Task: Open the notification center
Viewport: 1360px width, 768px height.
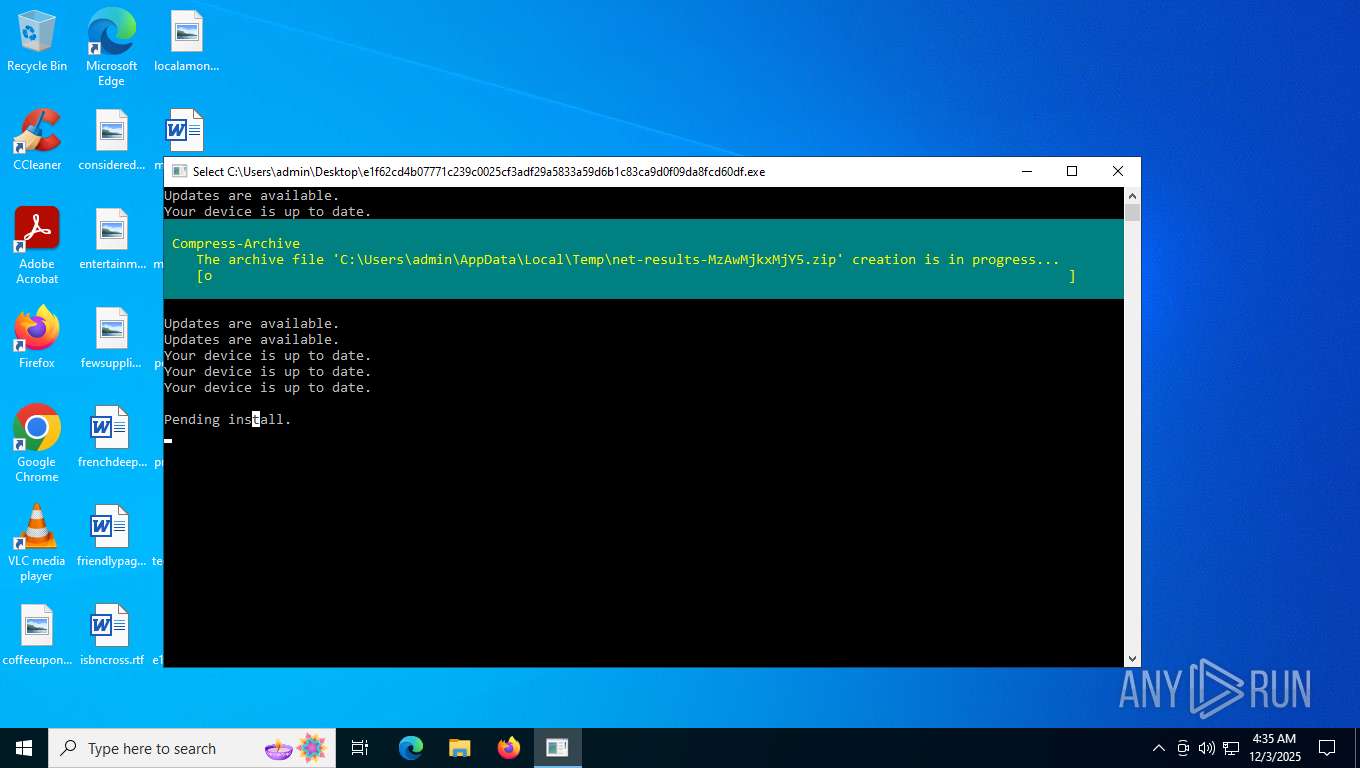Action: pos(1327,748)
